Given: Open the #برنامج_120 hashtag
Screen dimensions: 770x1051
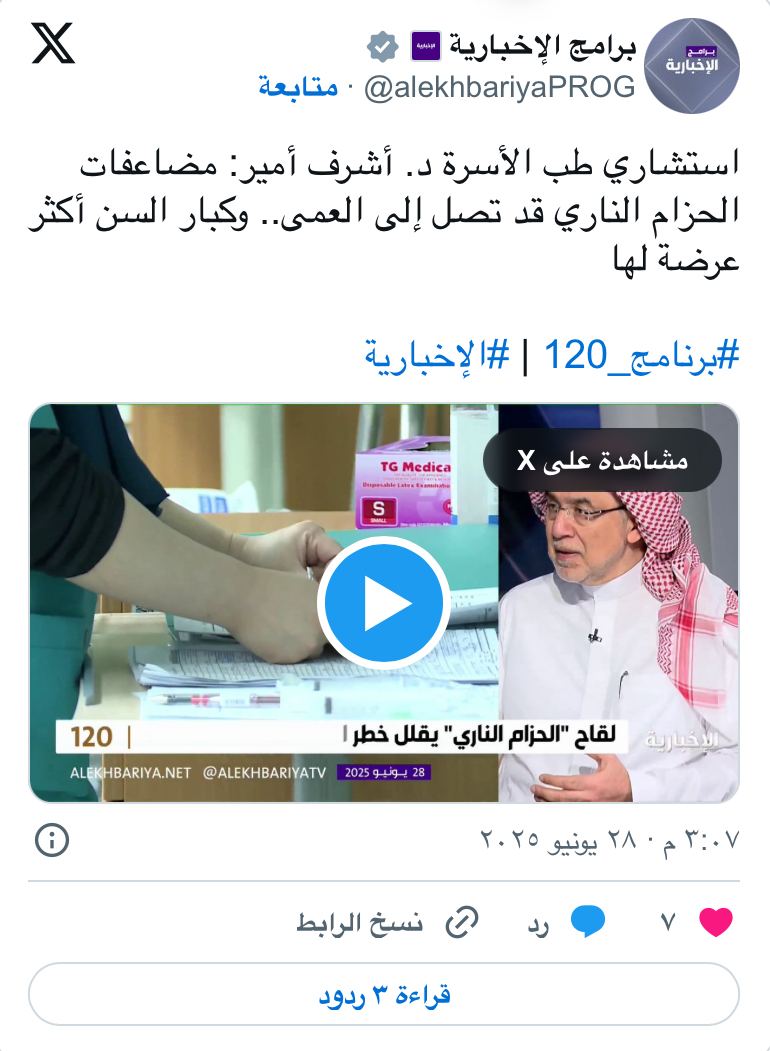Looking at the screenshot, I should pos(641,355).
